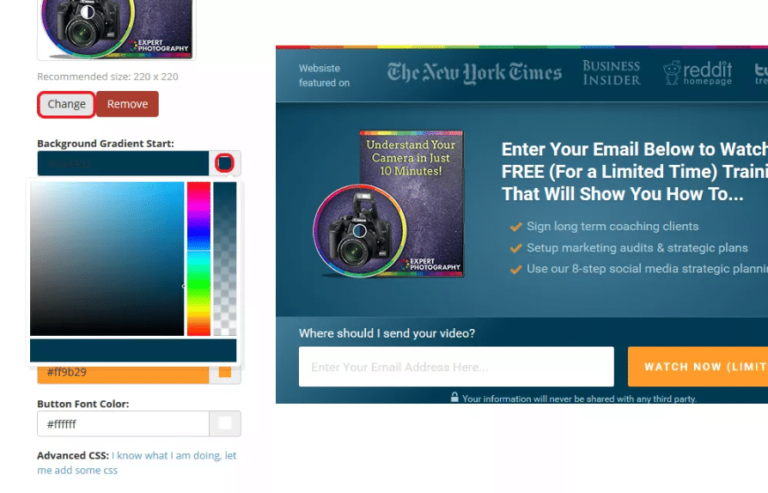Click the rainbow hue slider strip
The width and height of the screenshot is (768, 493).
click(198, 258)
